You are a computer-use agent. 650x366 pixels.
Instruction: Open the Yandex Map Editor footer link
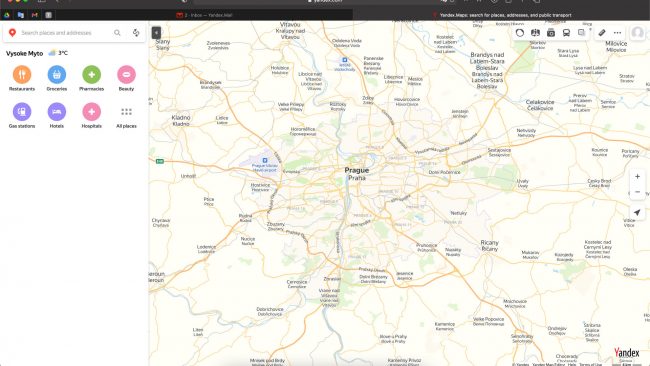pyautogui.click(x=548, y=364)
